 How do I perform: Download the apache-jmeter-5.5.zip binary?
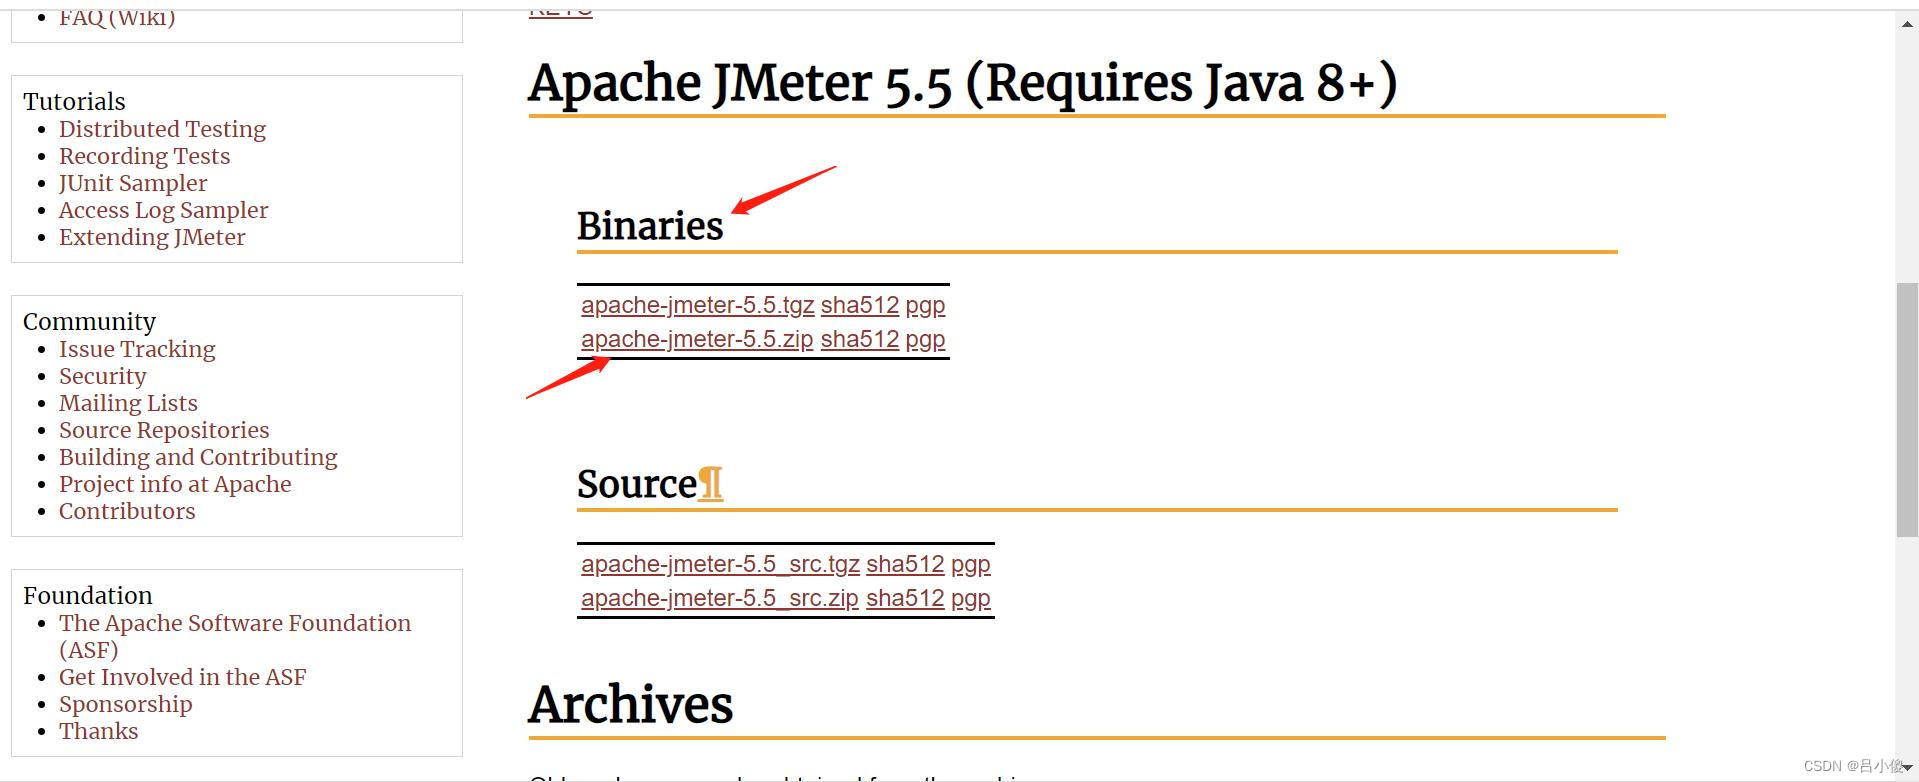(696, 340)
